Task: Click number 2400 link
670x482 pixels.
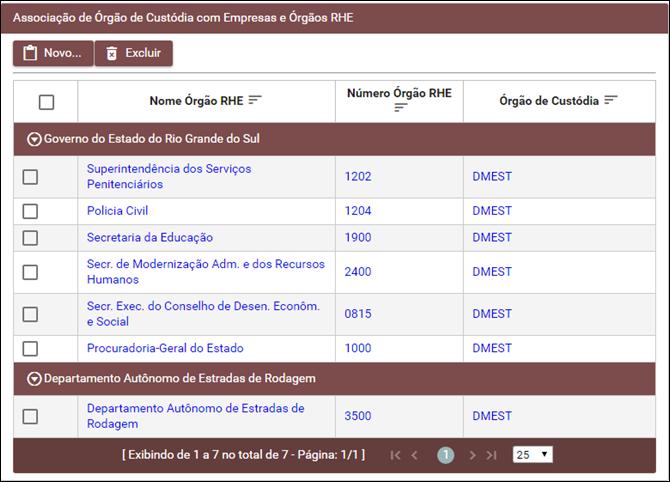Action: [358, 272]
